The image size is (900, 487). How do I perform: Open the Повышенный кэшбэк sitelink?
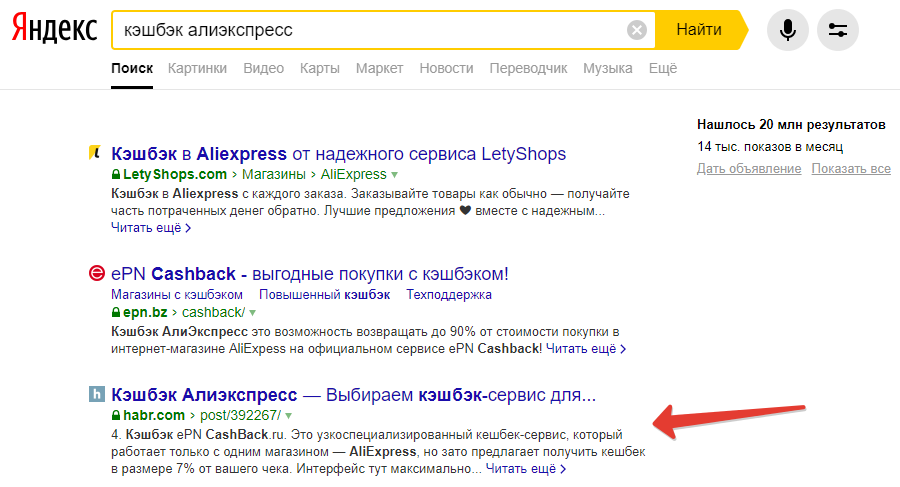pos(324,295)
